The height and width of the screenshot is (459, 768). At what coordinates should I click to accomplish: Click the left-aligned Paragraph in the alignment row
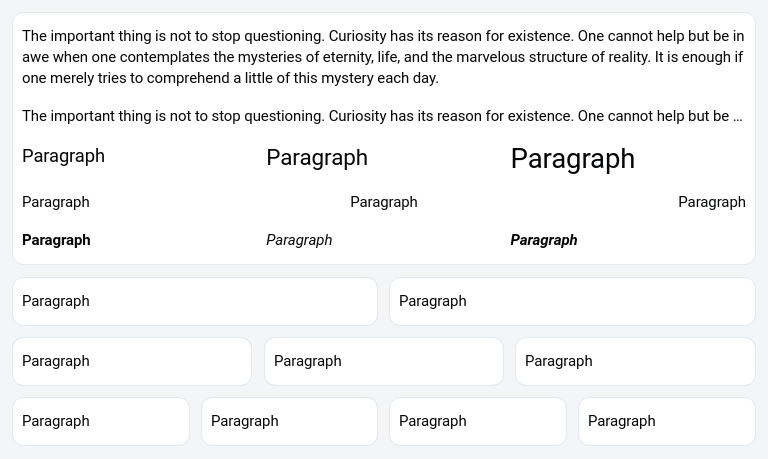[x=56, y=202]
